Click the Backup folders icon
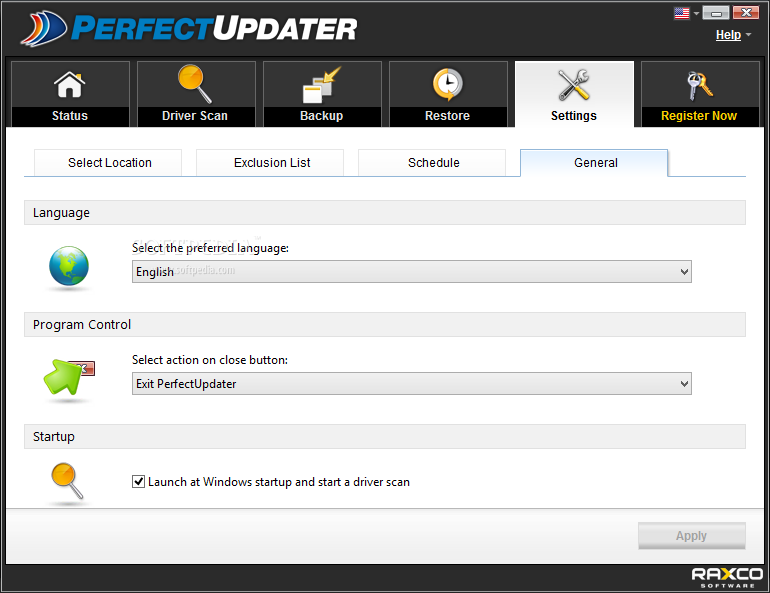Image resolution: width=770 pixels, height=593 pixels. pos(322,84)
